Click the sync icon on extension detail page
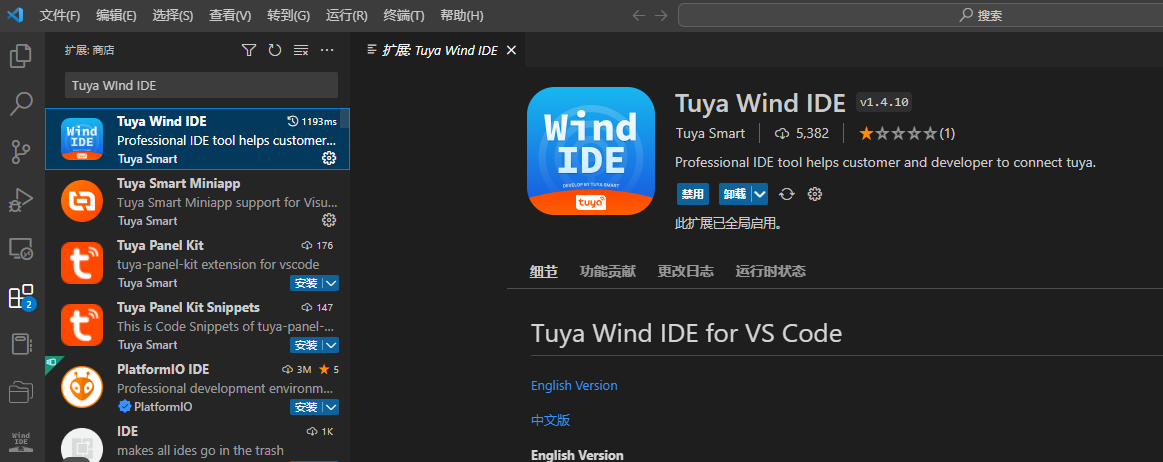The width and height of the screenshot is (1163, 462). point(787,194)
